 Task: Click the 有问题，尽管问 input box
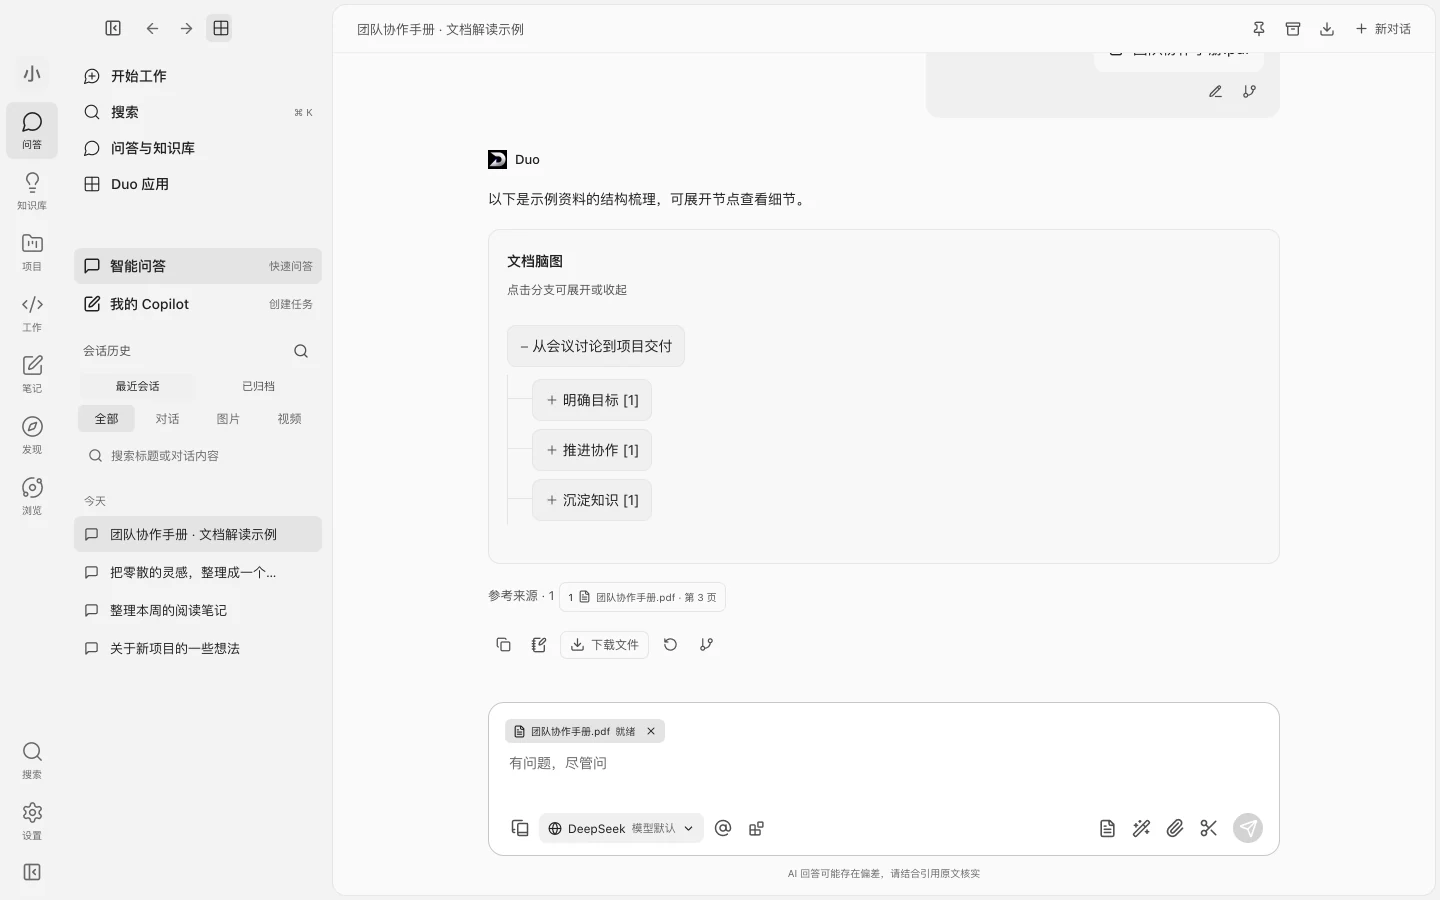point(884,763)
